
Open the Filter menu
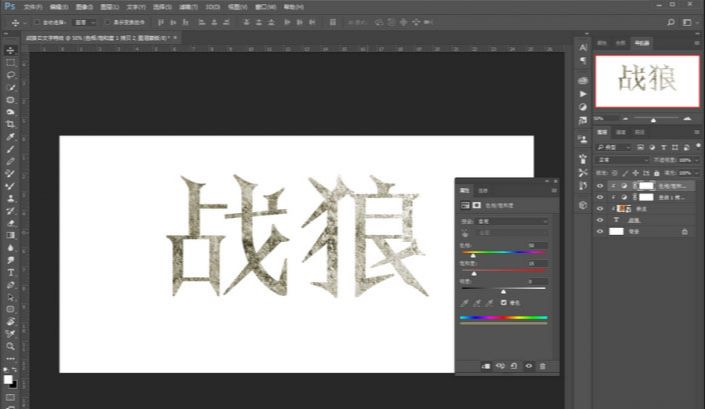[x=188, y=7]
